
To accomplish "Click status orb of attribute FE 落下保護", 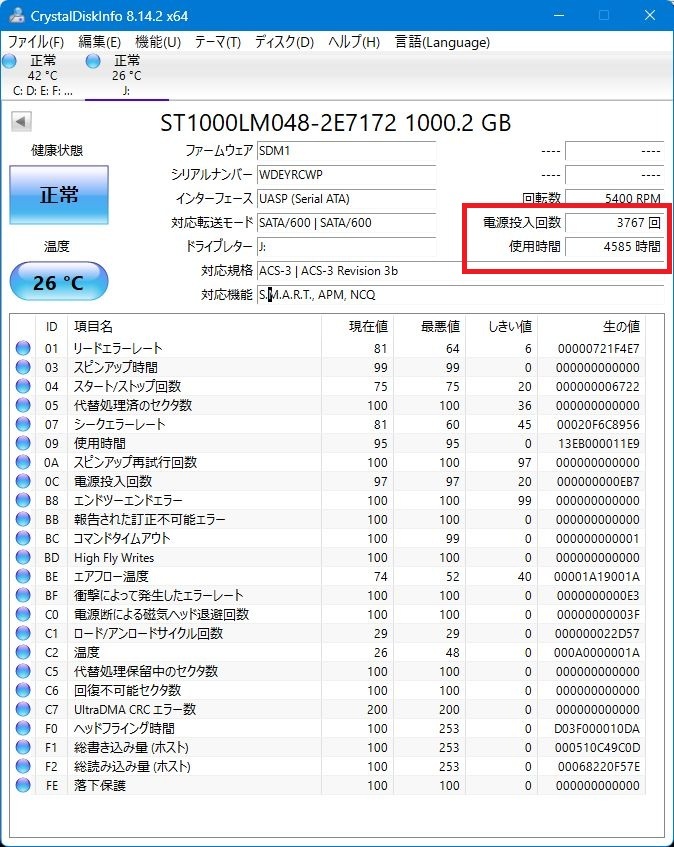I will tap(23, 786).
